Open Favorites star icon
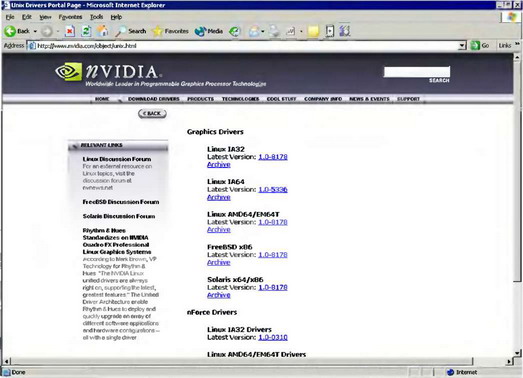 tap(170, 31)
